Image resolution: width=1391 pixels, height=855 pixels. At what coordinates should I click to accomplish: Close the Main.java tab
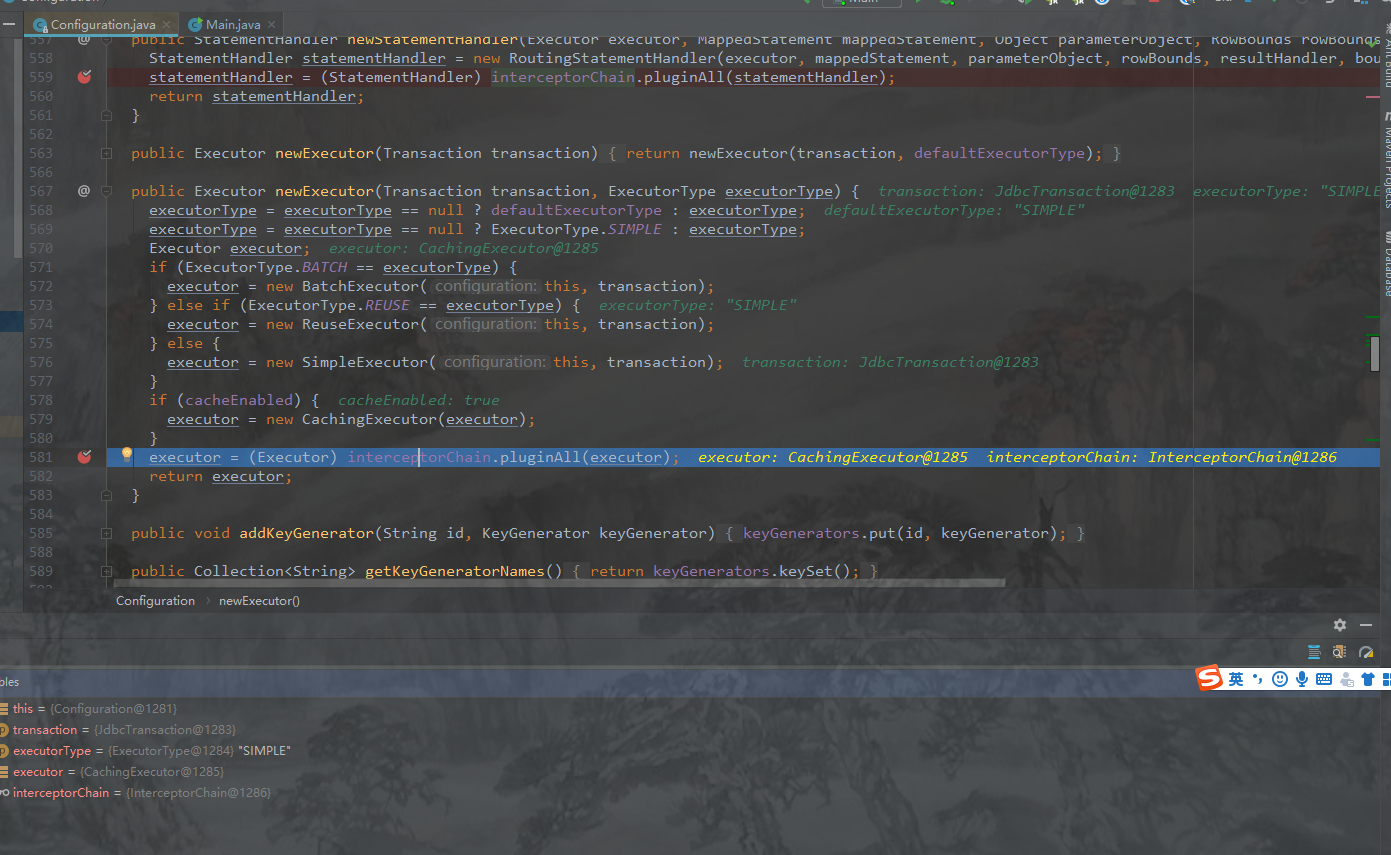(271, 24)
